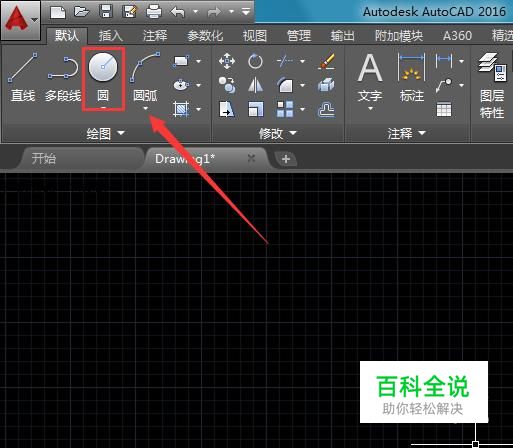513x448 pixels.
Task: Expand the hatch tool dropdown arrow
Action: click(x=199, y=109)
